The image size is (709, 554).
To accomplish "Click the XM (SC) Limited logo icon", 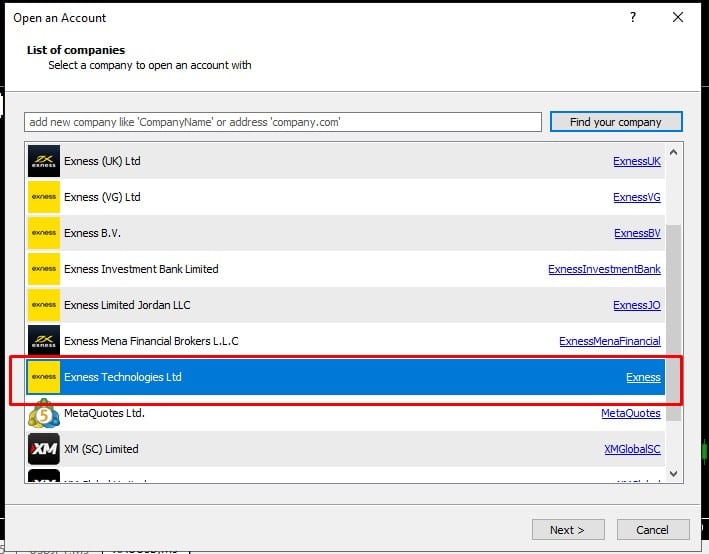I will click(44, 449).
